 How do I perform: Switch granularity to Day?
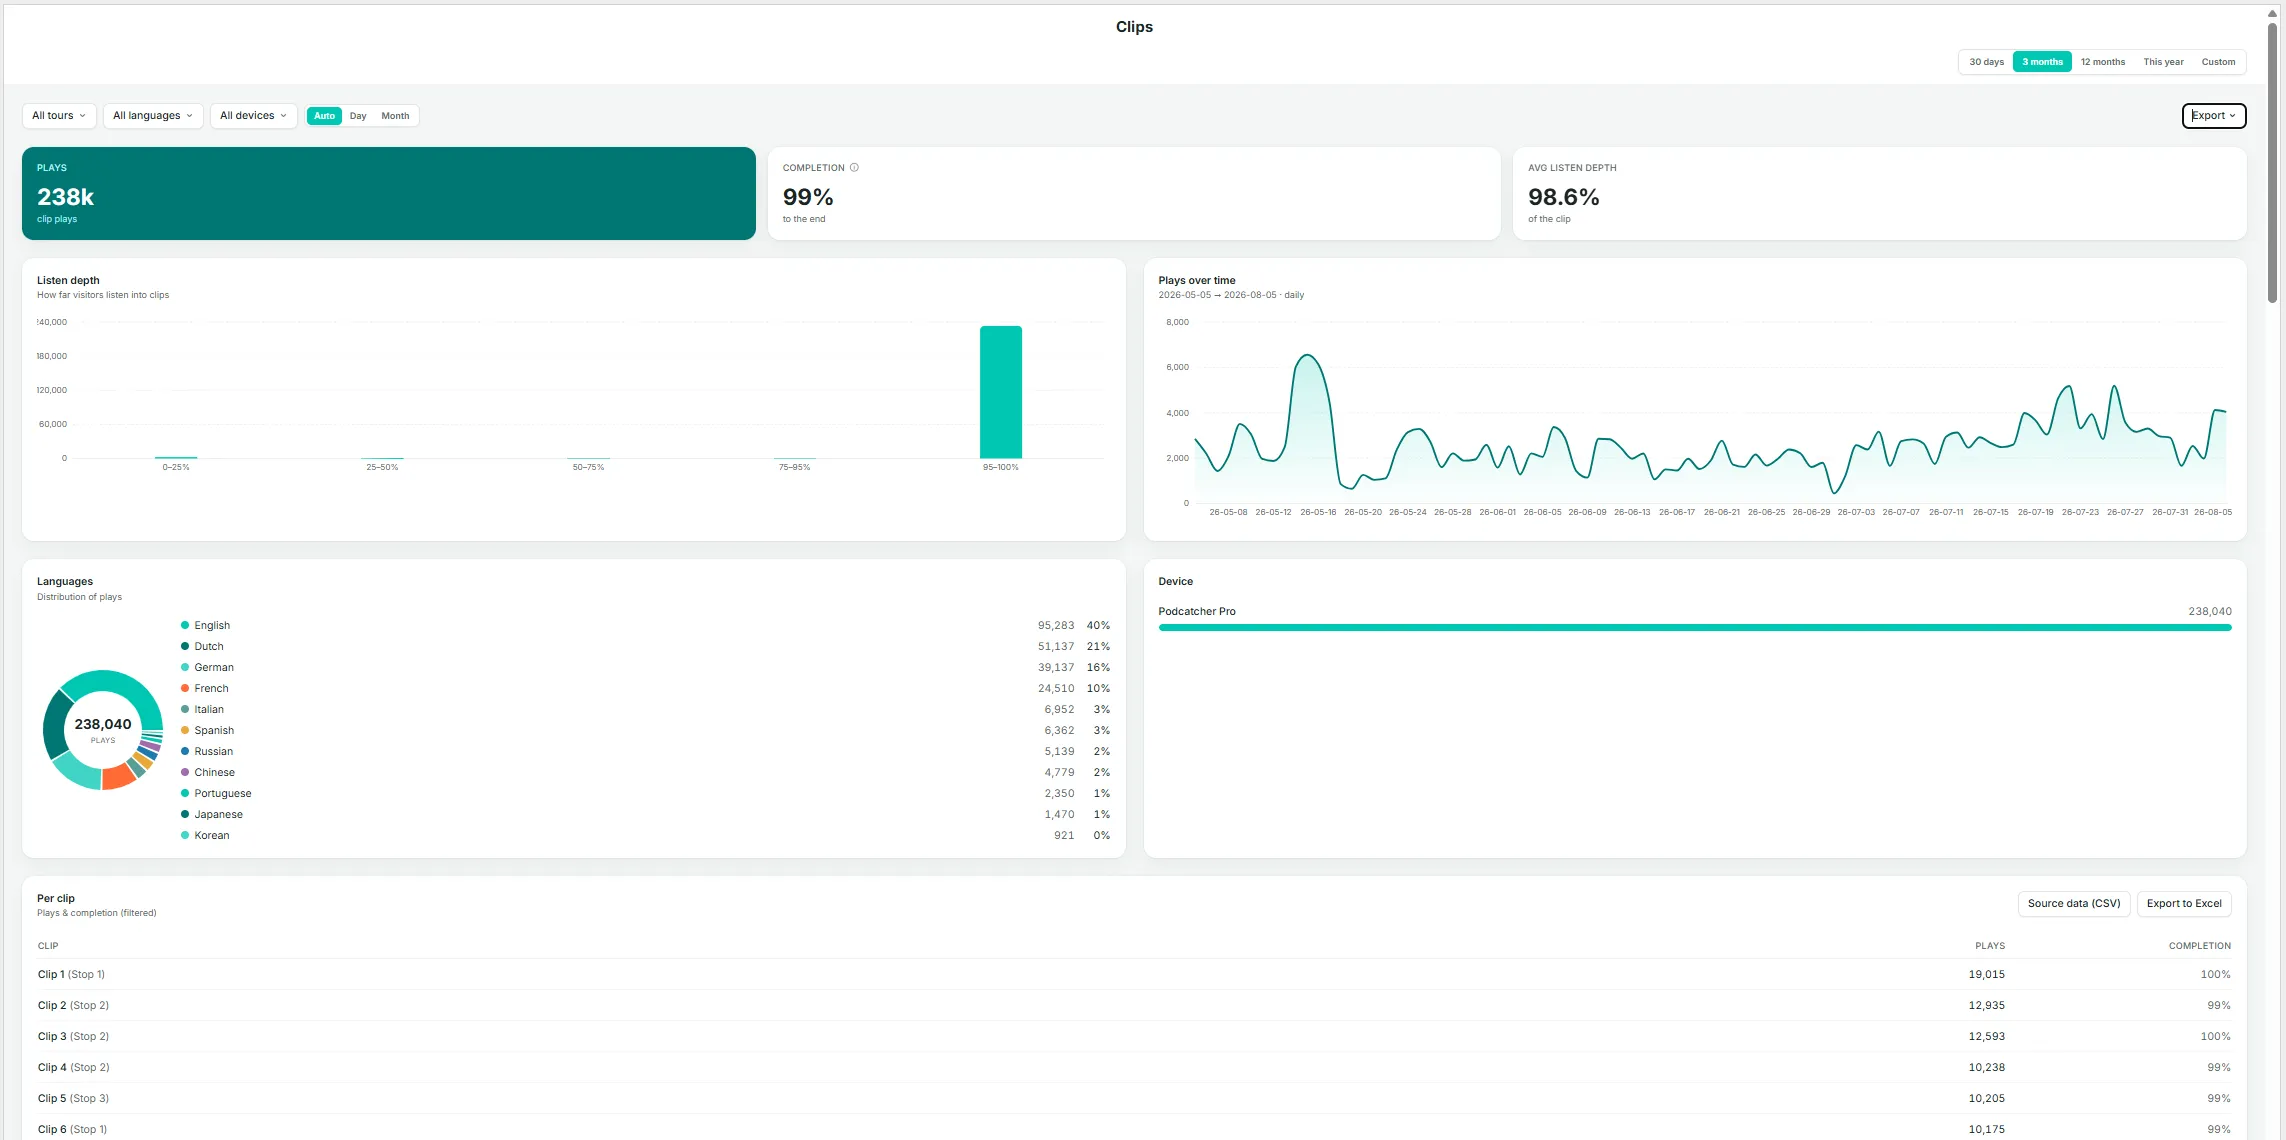pyautogui.click(x=358, y=116)
